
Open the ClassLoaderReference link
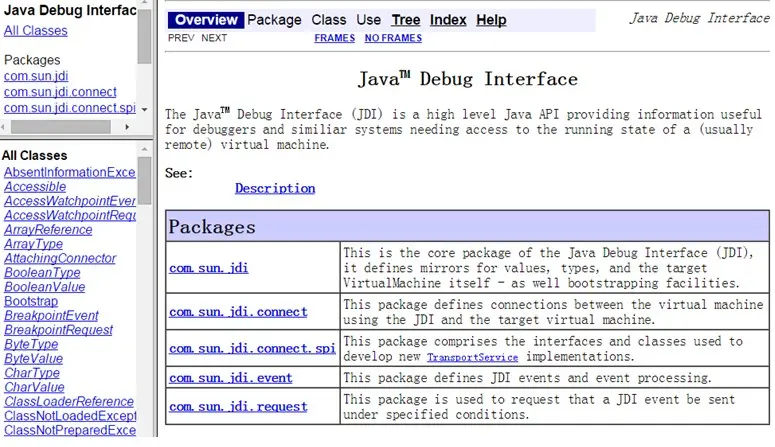[x=69, y=402]
